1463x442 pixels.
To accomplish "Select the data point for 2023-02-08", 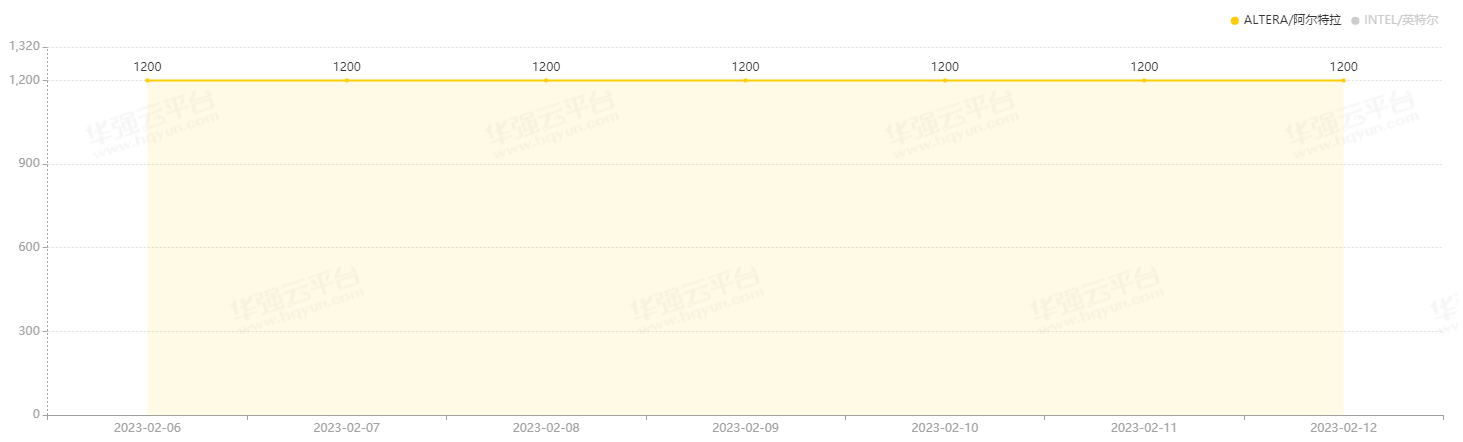I will (546, 80).
